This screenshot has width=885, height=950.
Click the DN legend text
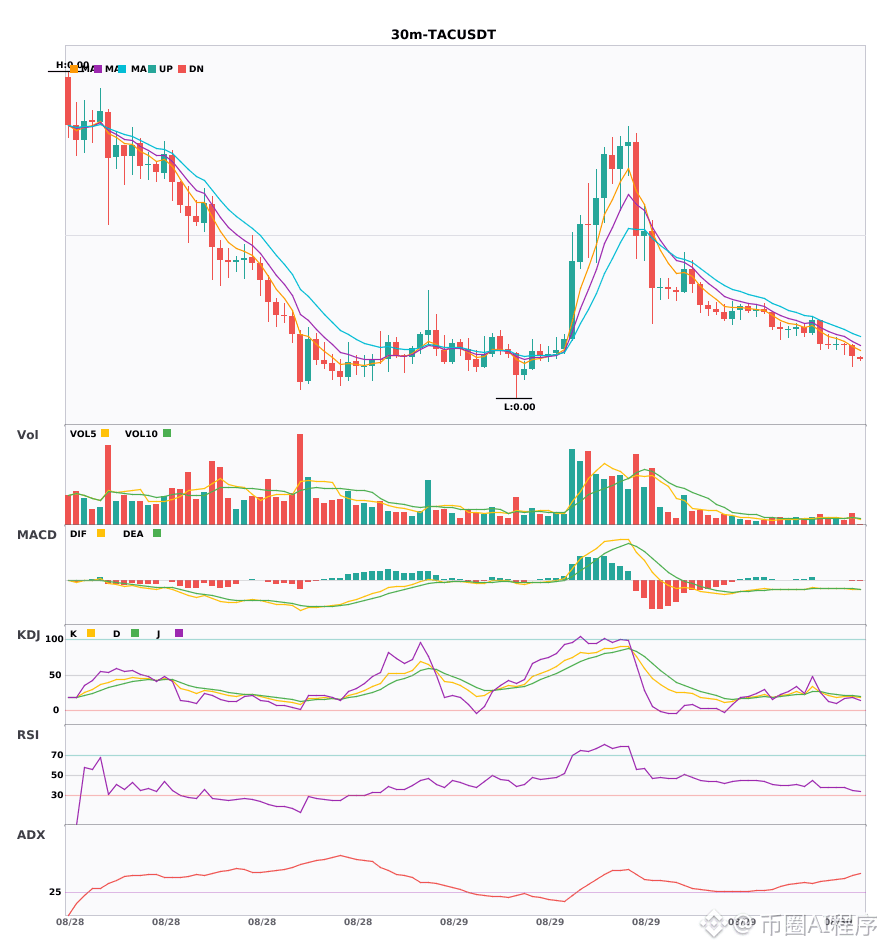point(196,69)
